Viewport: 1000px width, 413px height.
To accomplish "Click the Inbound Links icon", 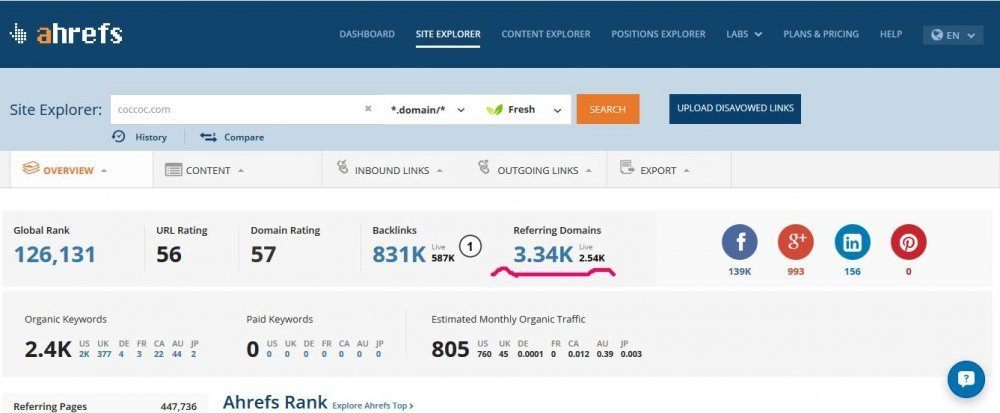I will (343, 168).
